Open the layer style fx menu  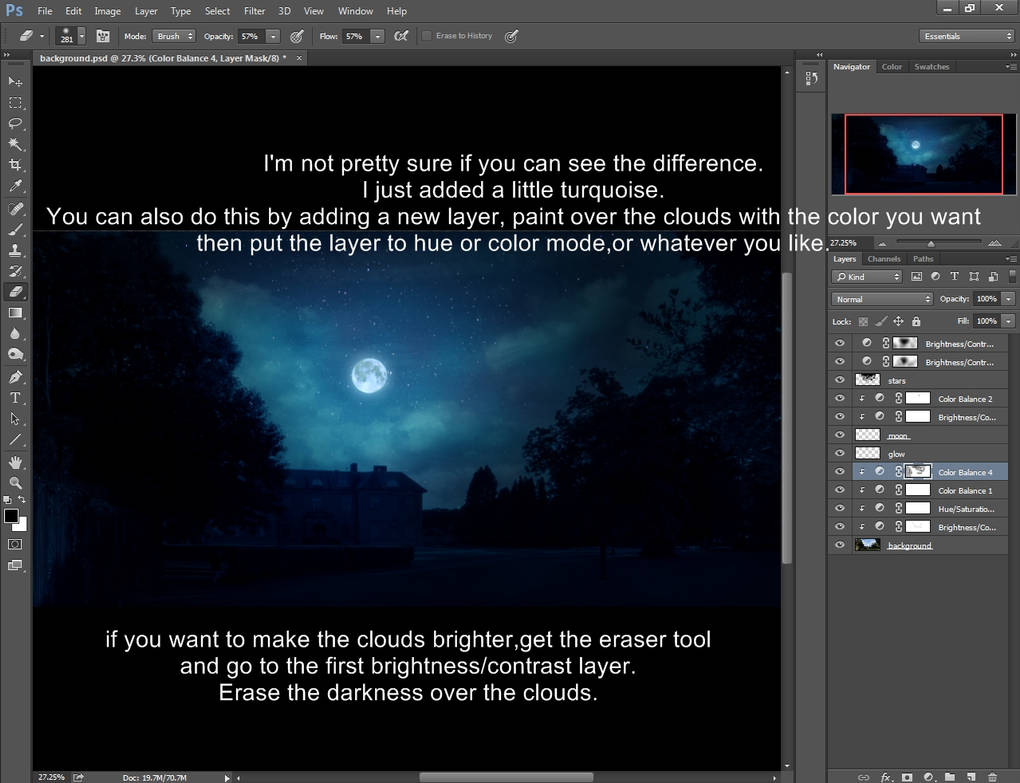coord(885,776)
